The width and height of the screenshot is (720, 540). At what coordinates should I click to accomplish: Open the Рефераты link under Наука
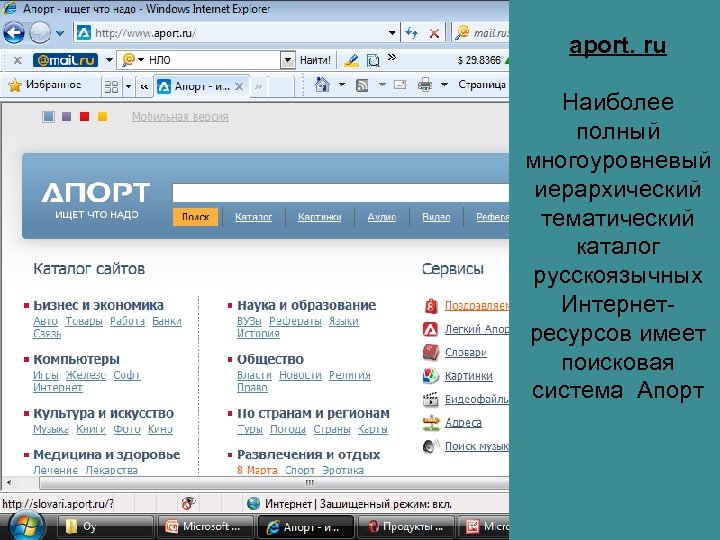(295, 321)
